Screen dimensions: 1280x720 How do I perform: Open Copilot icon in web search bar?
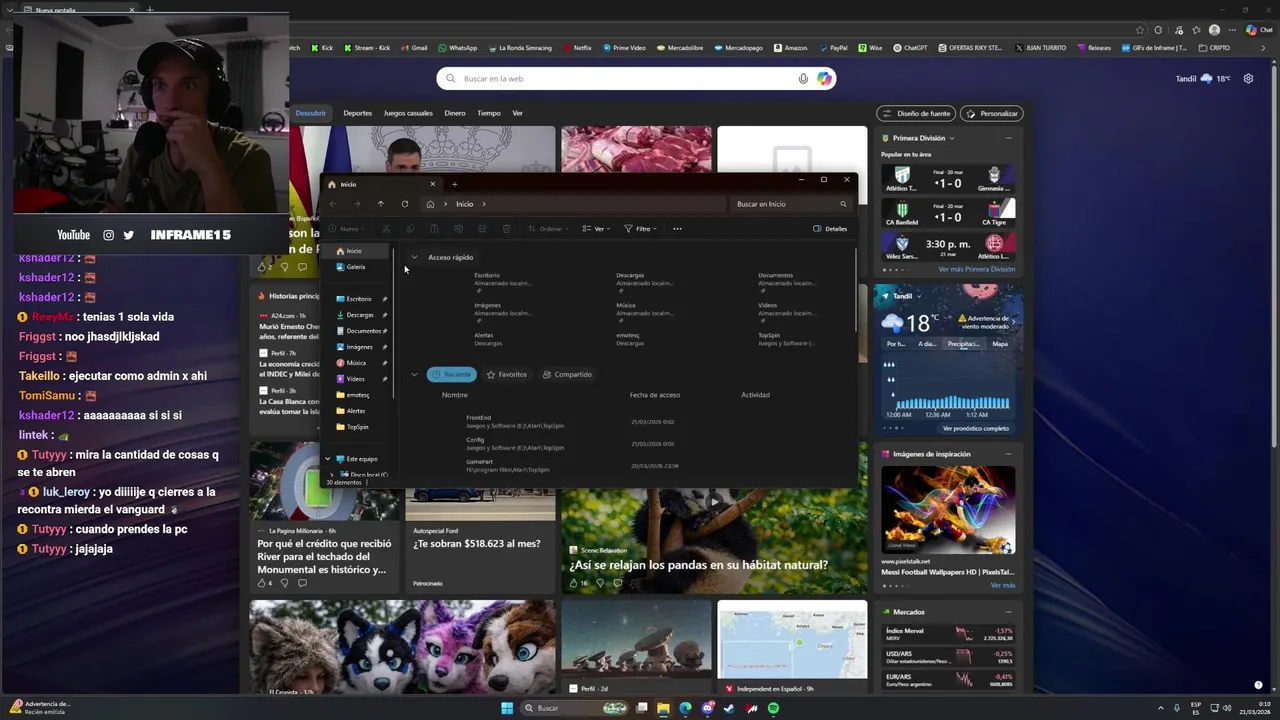pyautogui.click(x=824, y=79)
